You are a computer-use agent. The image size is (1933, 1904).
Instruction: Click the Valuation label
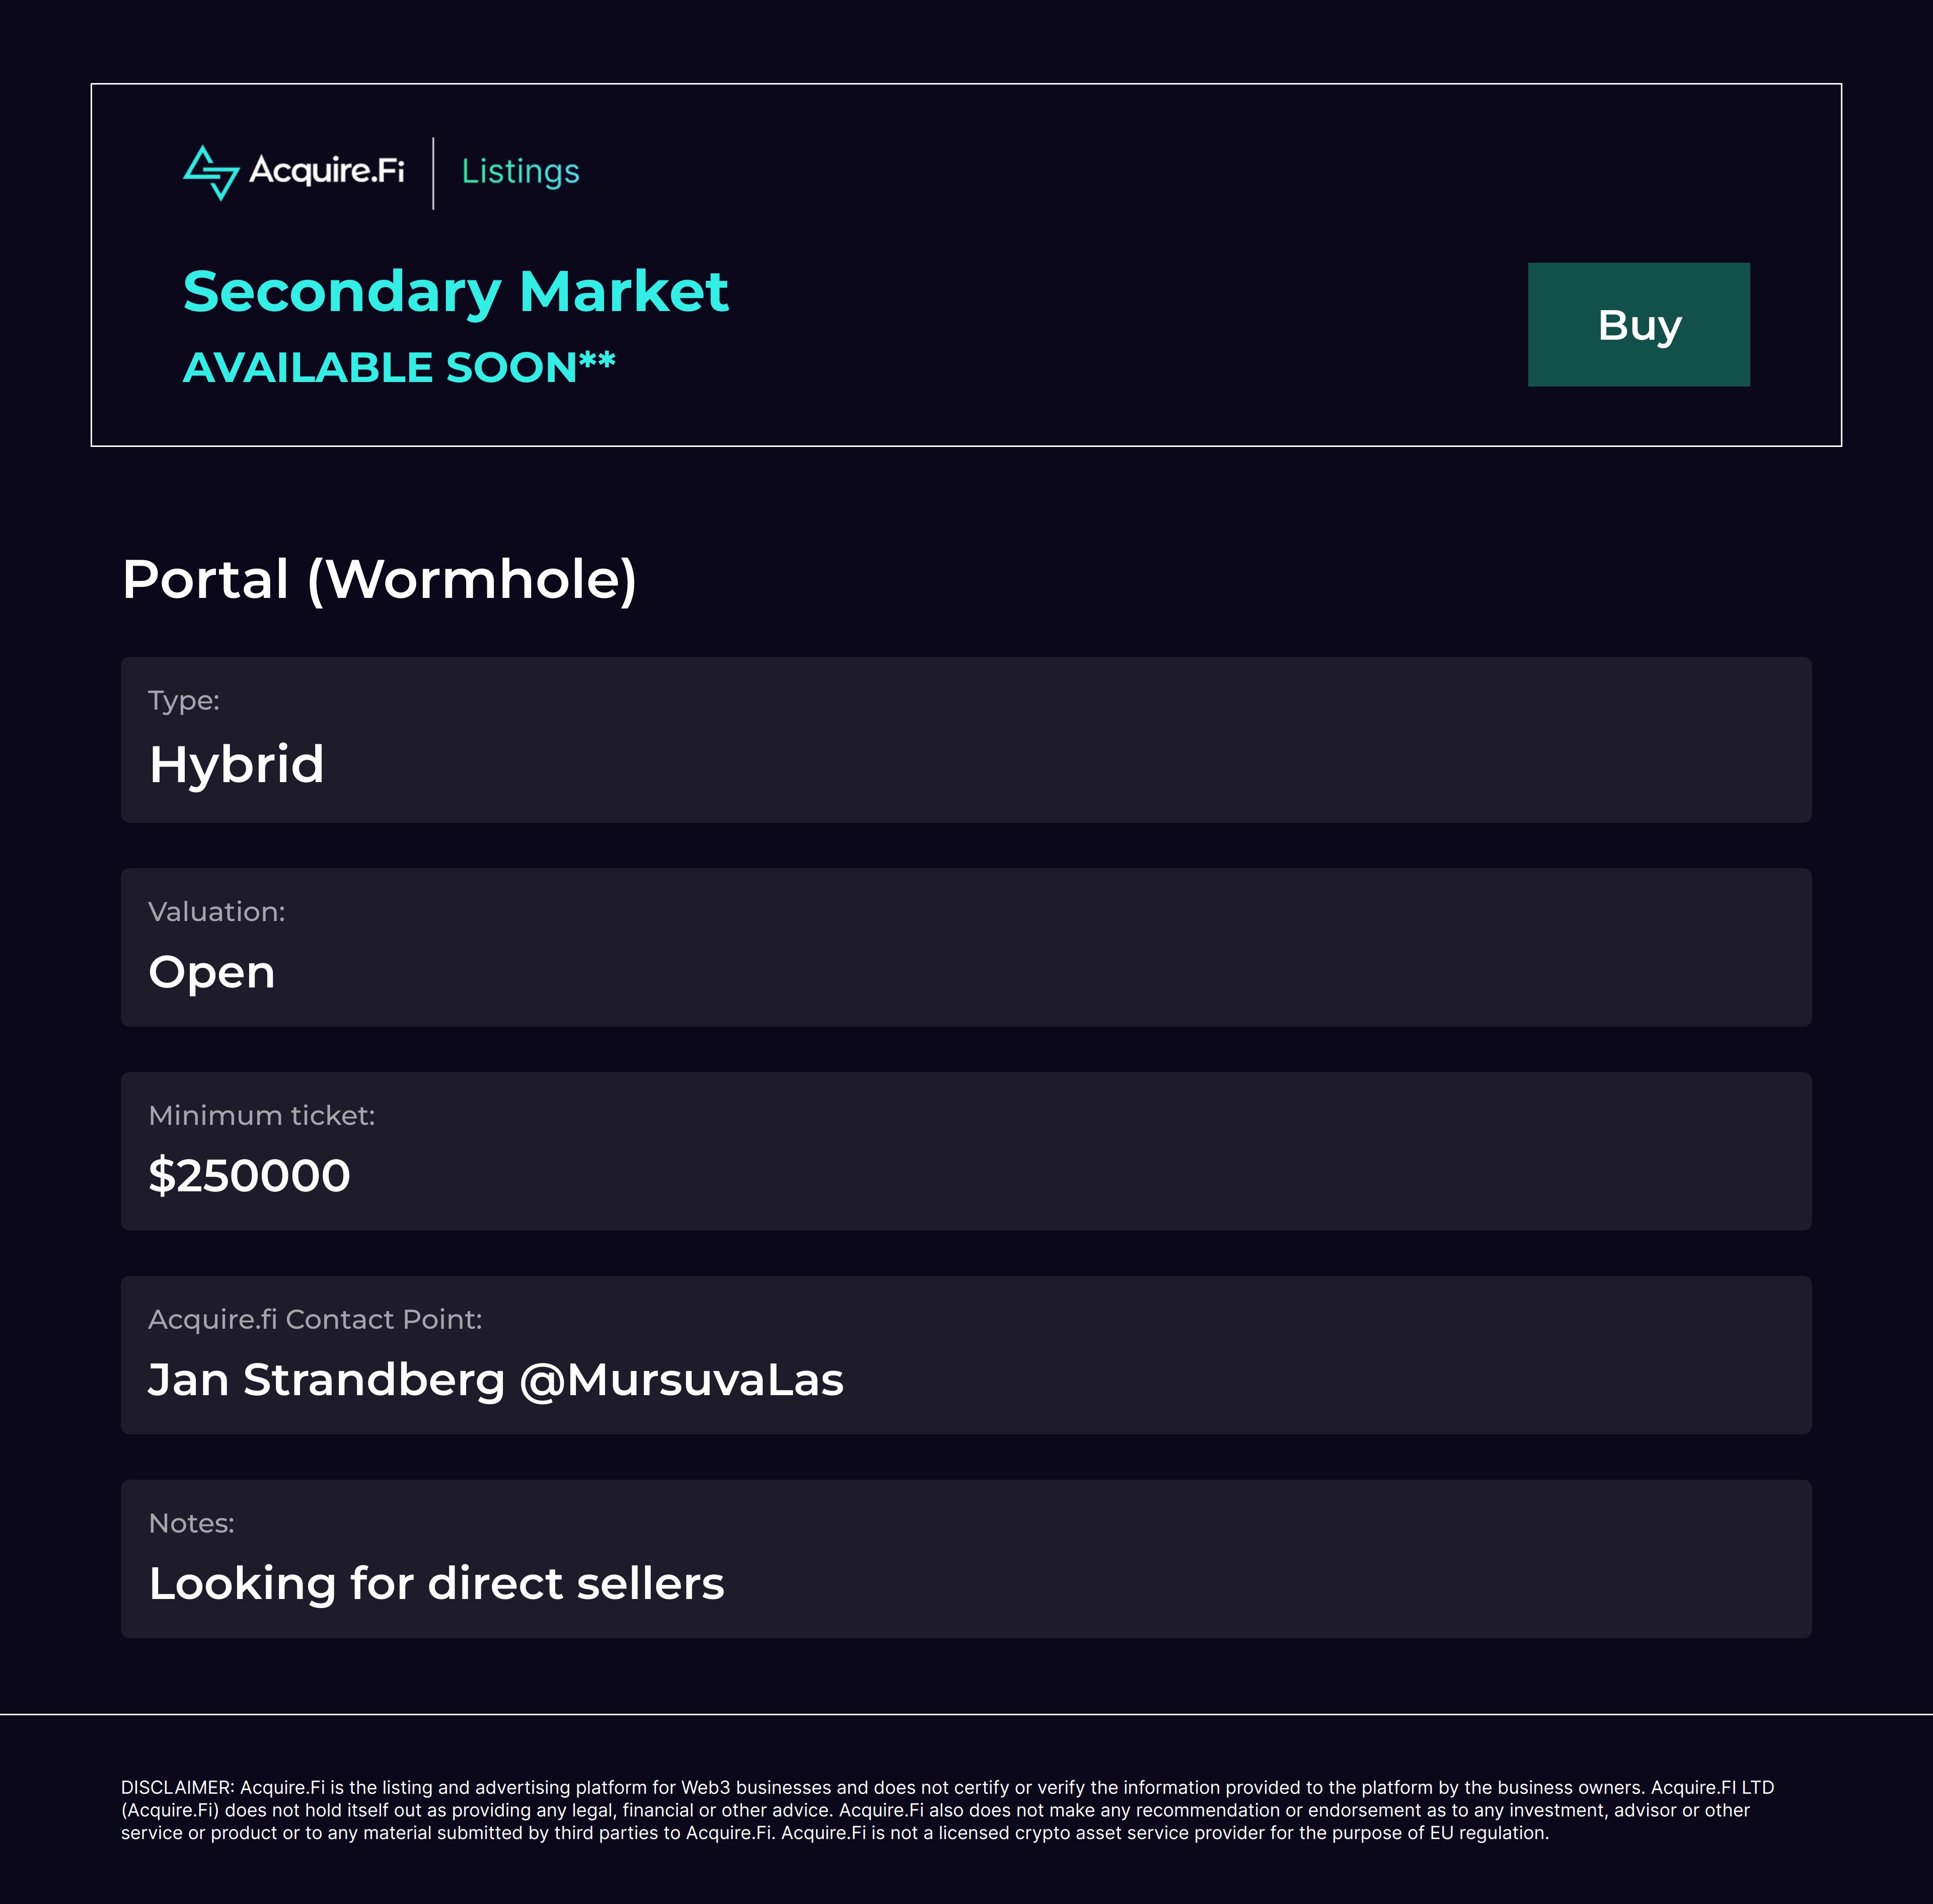coord(216,912)
